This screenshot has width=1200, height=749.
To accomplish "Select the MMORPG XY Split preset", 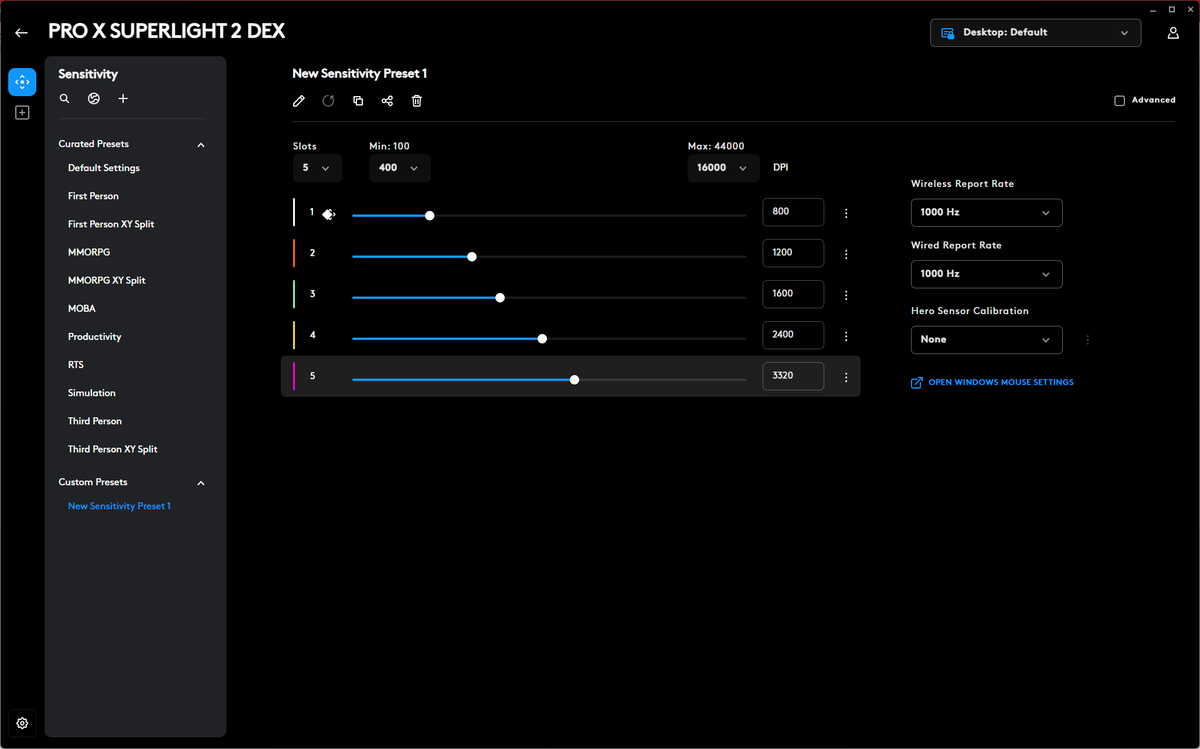I will (x=106, y=281).
